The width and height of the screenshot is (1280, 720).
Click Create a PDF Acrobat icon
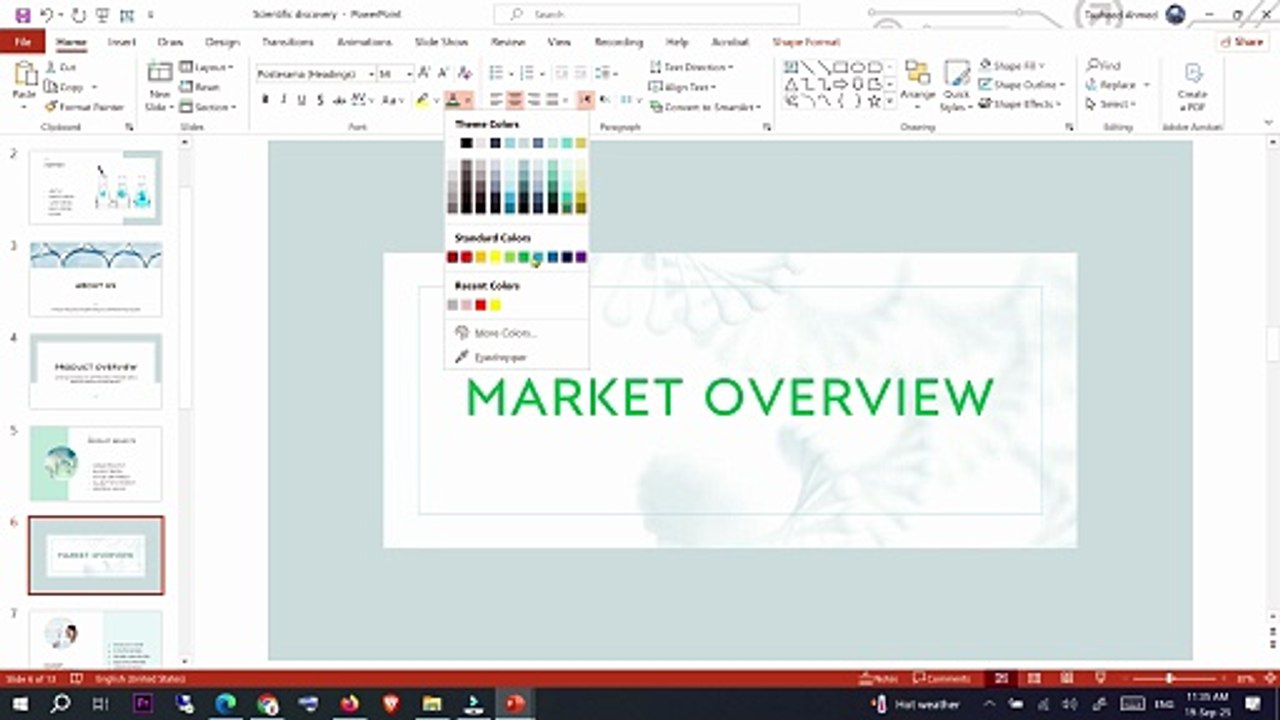(1193, 73)
